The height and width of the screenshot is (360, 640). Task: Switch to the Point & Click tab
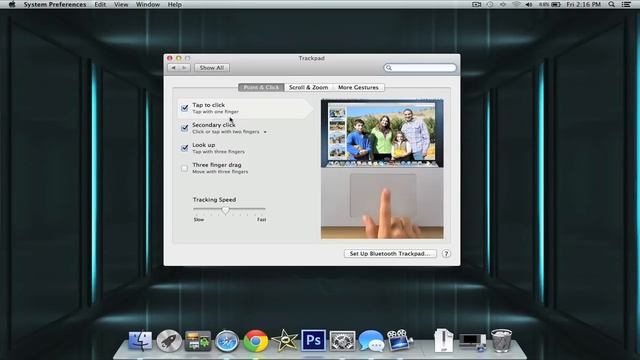pos(261,87)
